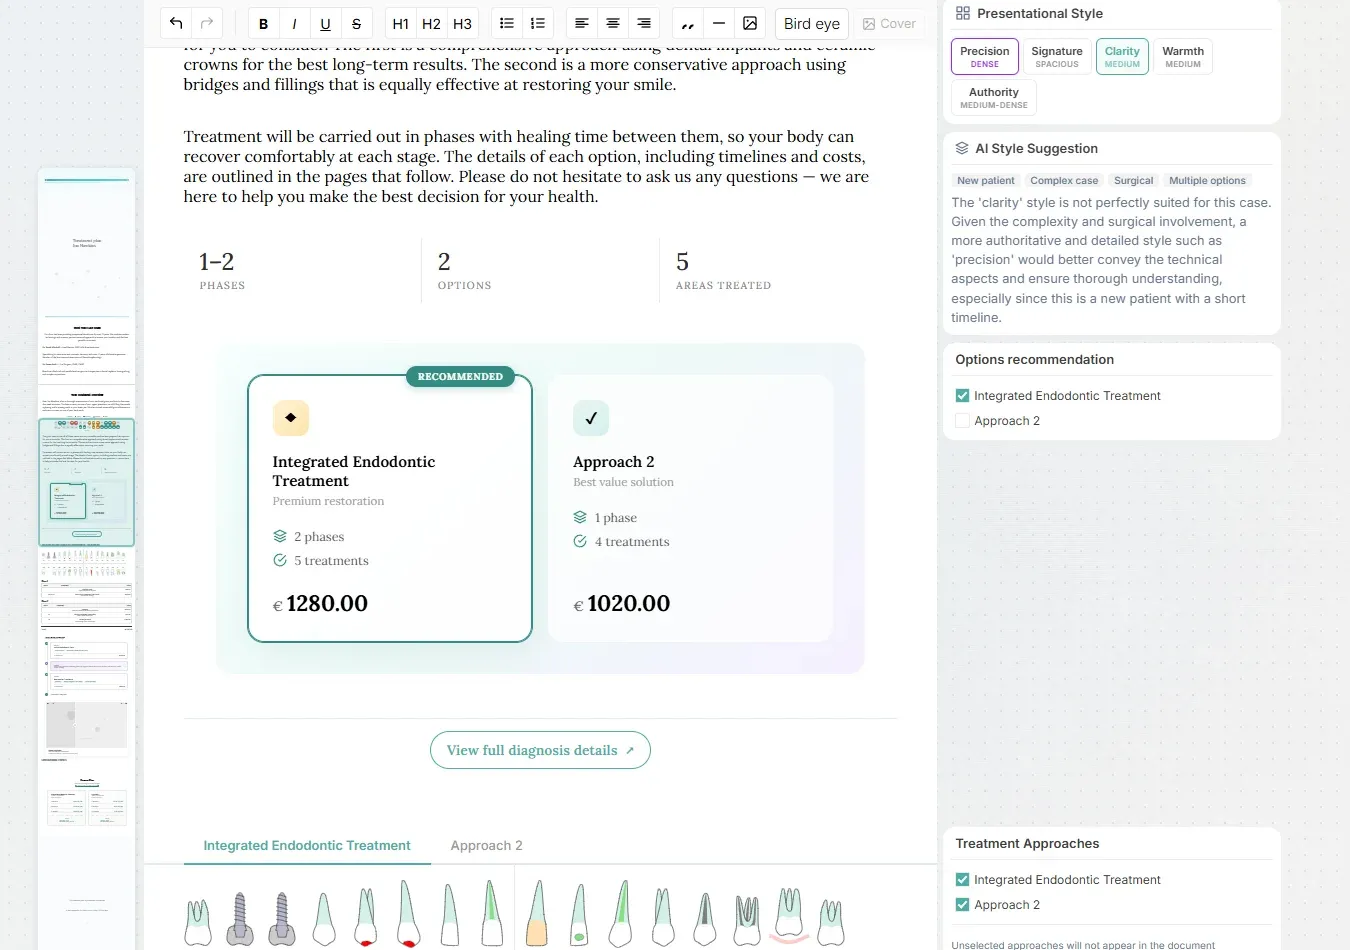Toggle italic formatting
Image resolution: width=1350 pixels, height=950 pixels.
pos(294,23)
